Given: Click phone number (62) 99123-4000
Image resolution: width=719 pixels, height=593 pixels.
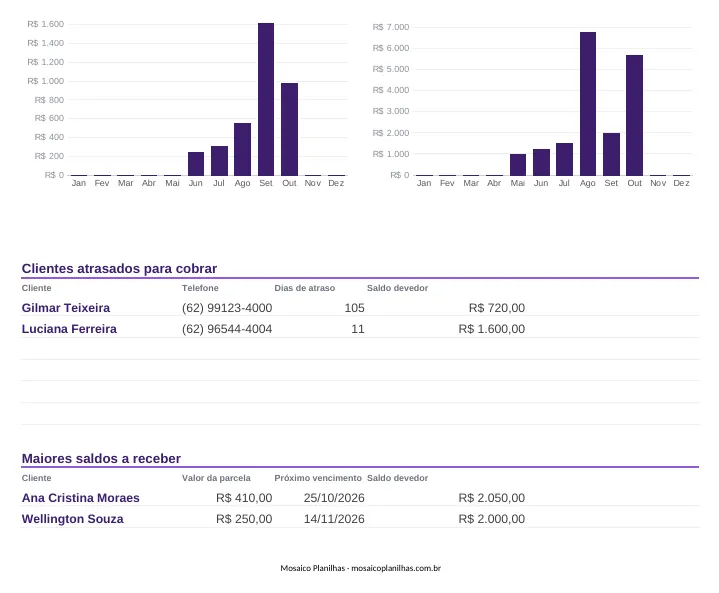Looking at the screenshot, I should pos(227,308).
